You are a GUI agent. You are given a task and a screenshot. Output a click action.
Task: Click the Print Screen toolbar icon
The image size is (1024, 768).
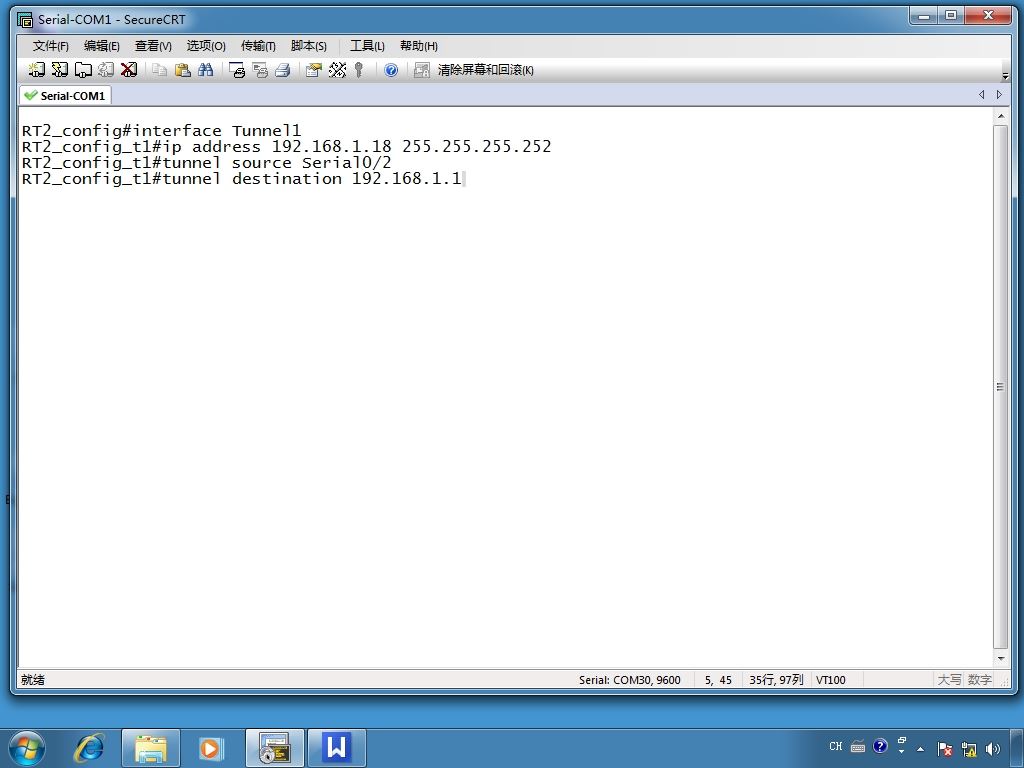coord(237,70)
